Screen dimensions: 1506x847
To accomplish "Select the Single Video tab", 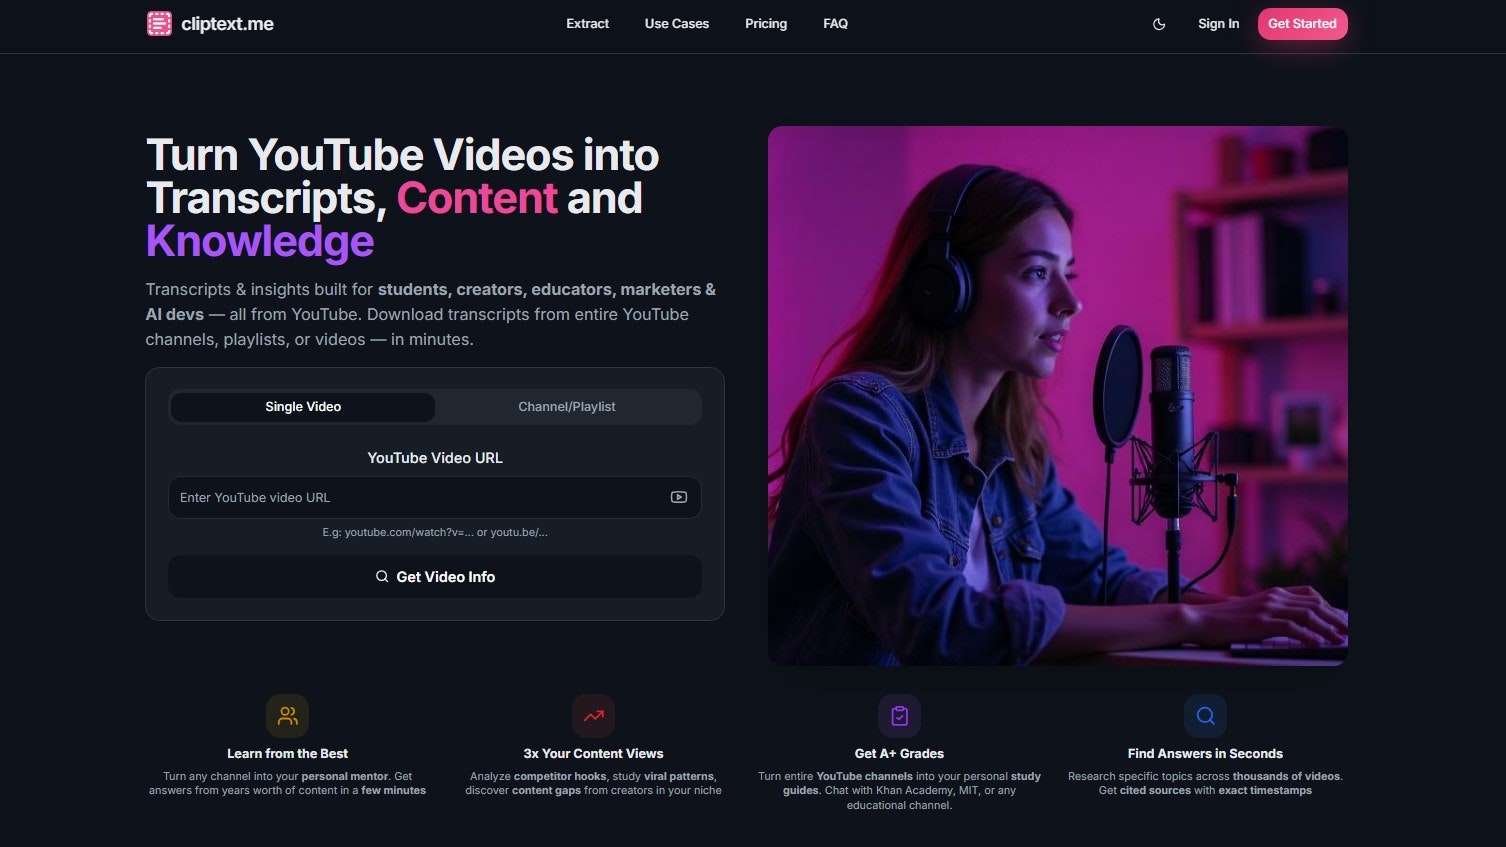I will click(302, 406).
